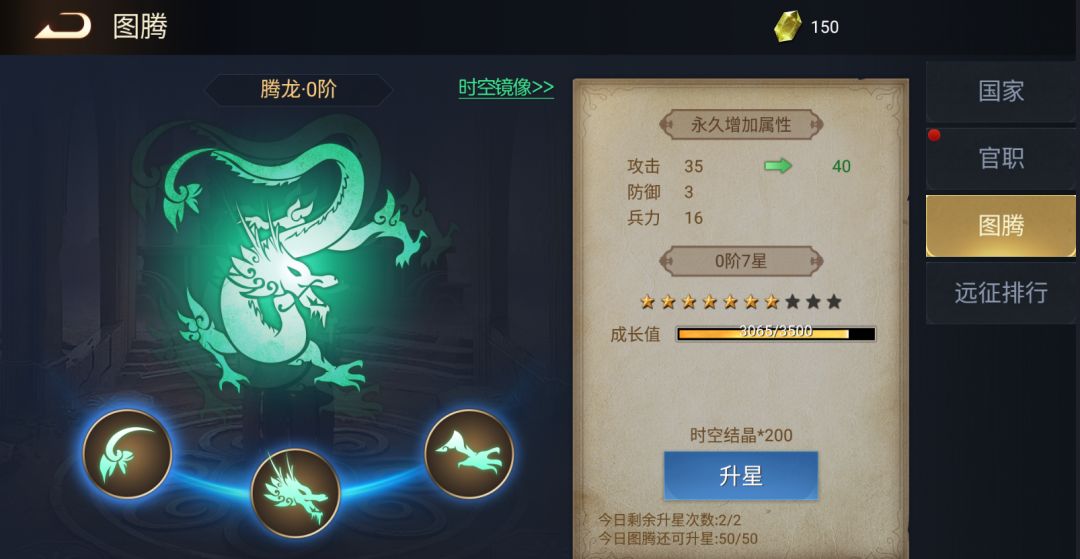Tap the 永久增加属性 header label
The width and height of the screenshot is (1080, 559).
click(x=741, y=125)
